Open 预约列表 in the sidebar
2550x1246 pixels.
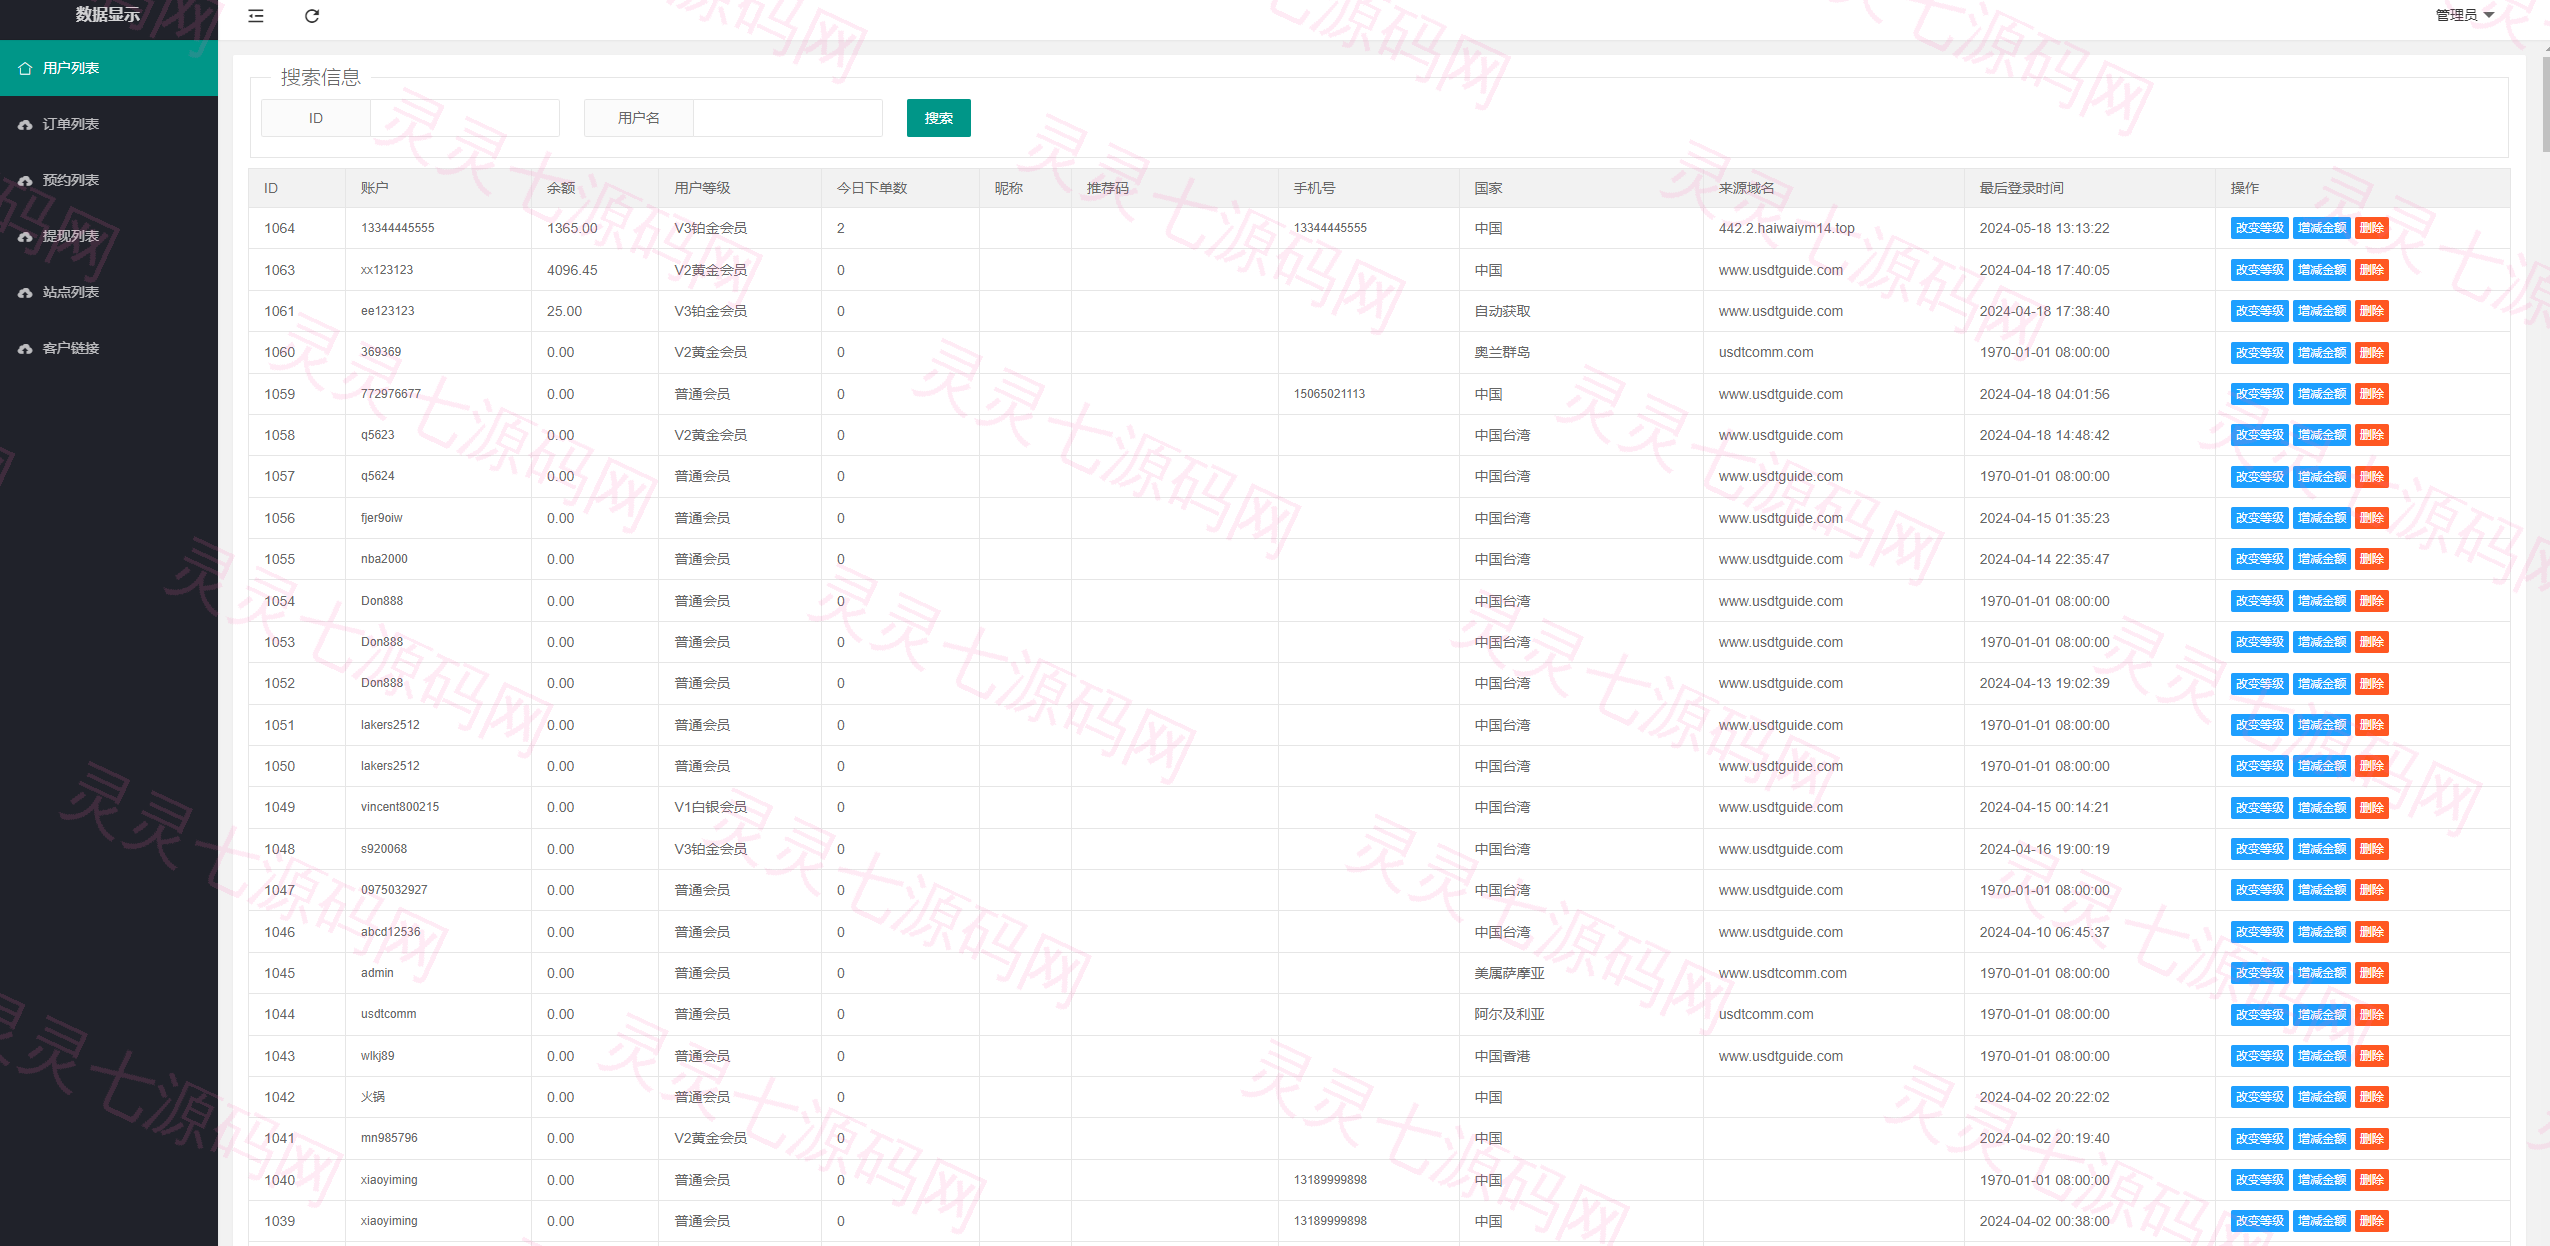[109, 180]
